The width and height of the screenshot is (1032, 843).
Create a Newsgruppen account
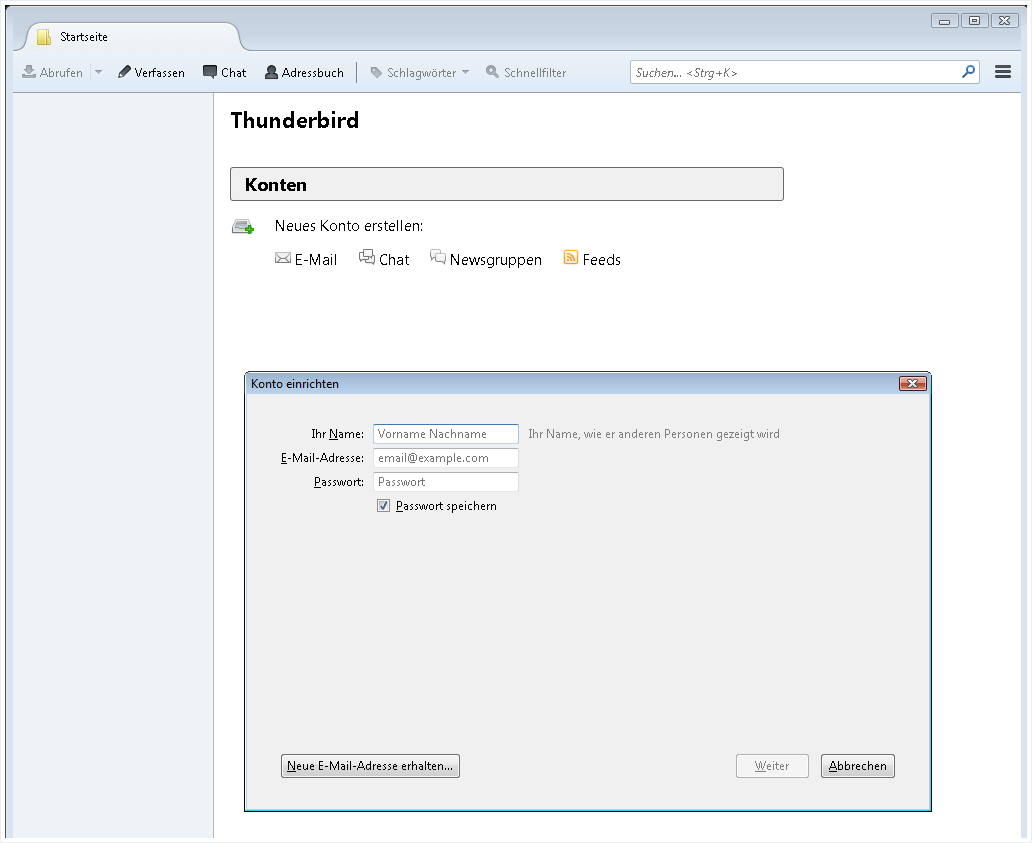pyautogui.click(x=486, y=259)
